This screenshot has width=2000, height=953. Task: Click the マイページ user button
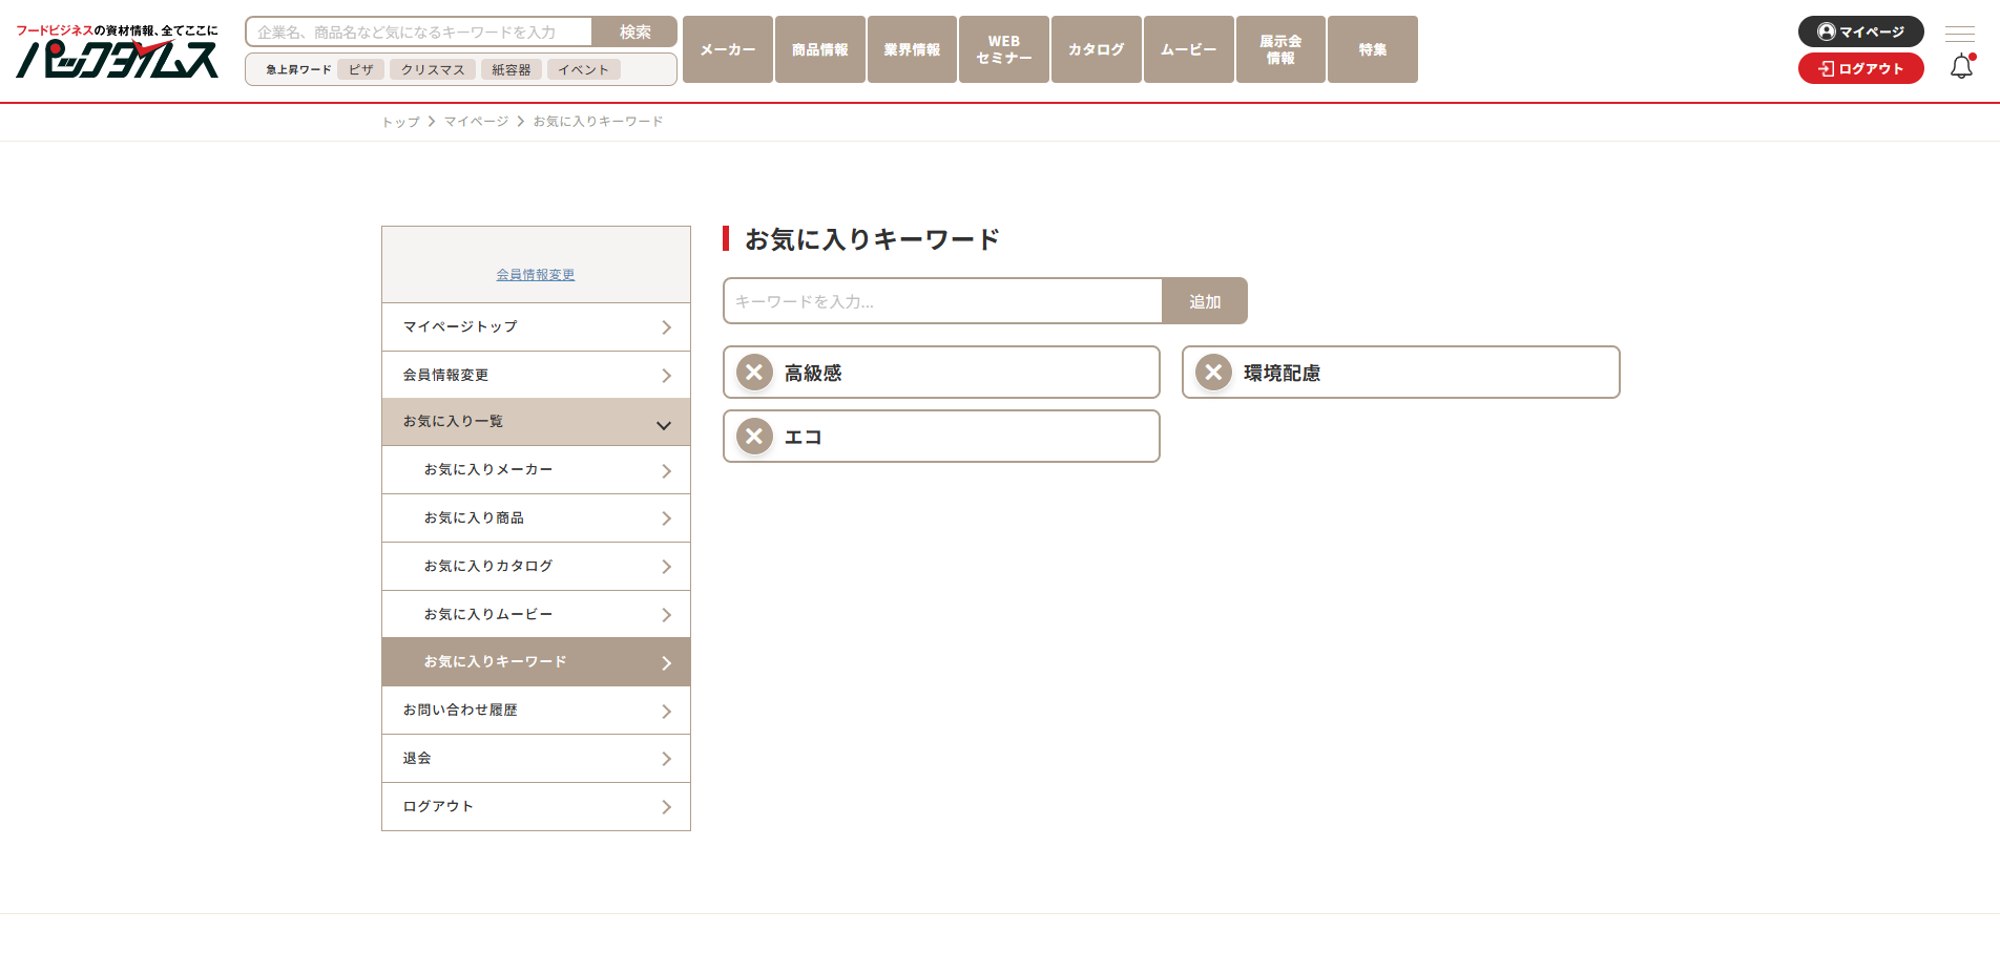[x=1860, y=32]
